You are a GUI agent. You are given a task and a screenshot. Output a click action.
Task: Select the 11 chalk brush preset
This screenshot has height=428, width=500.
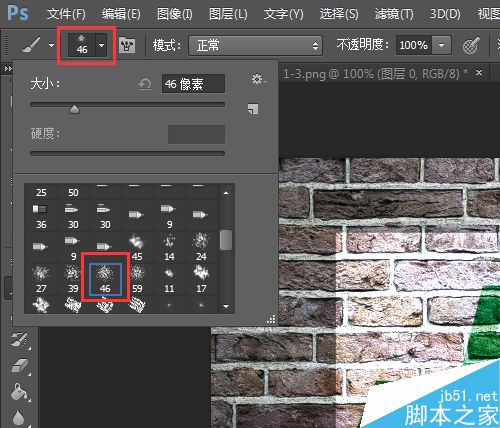[169, 280]
